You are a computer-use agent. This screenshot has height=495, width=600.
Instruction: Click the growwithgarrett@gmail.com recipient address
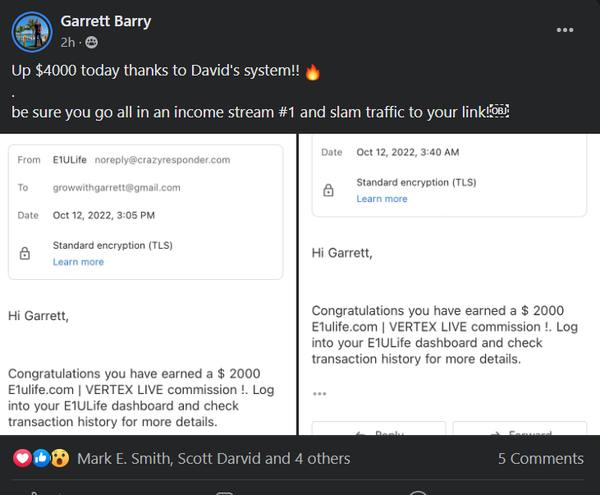pos(116,188)
